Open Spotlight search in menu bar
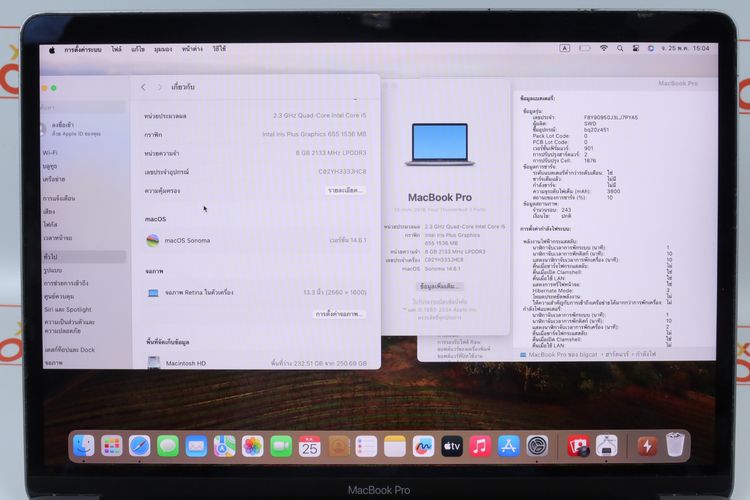 [620, 48]
